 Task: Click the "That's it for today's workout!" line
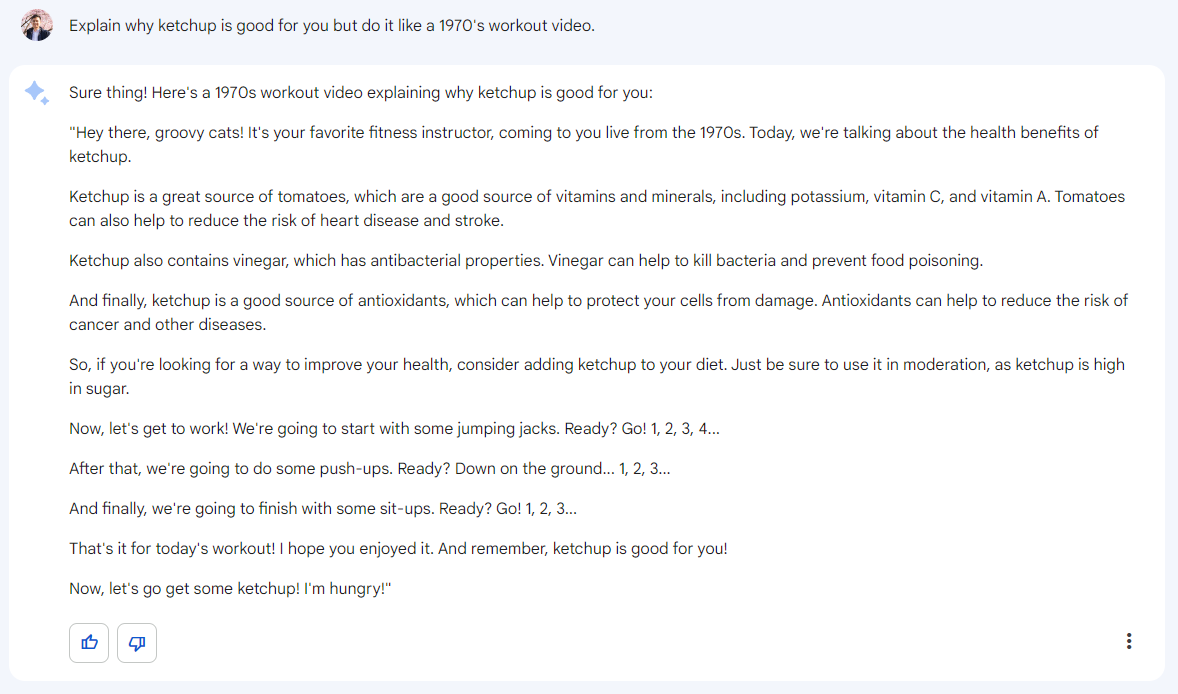398,549
